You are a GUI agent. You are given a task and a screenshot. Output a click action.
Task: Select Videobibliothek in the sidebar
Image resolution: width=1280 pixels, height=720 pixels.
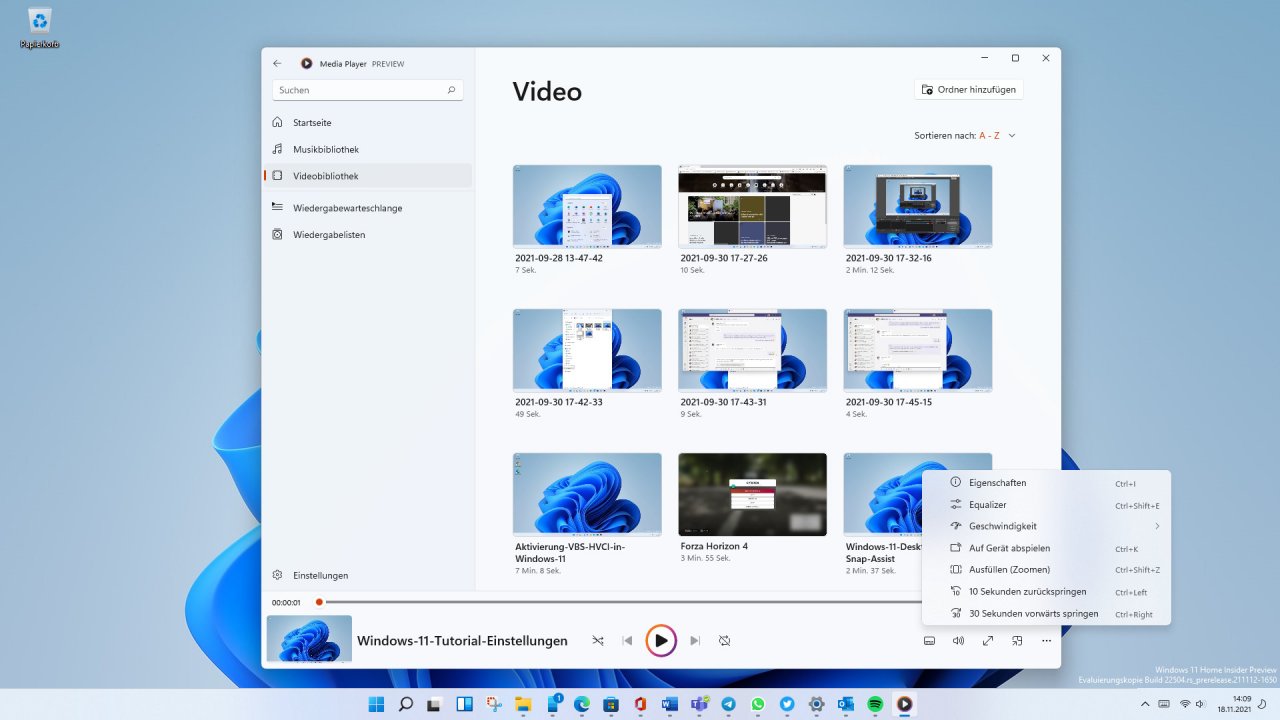pos(367,176)
